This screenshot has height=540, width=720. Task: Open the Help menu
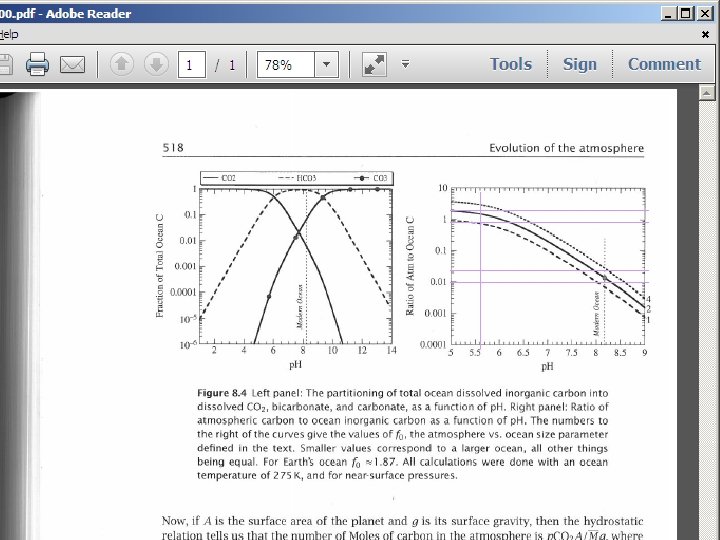[9, 34]
